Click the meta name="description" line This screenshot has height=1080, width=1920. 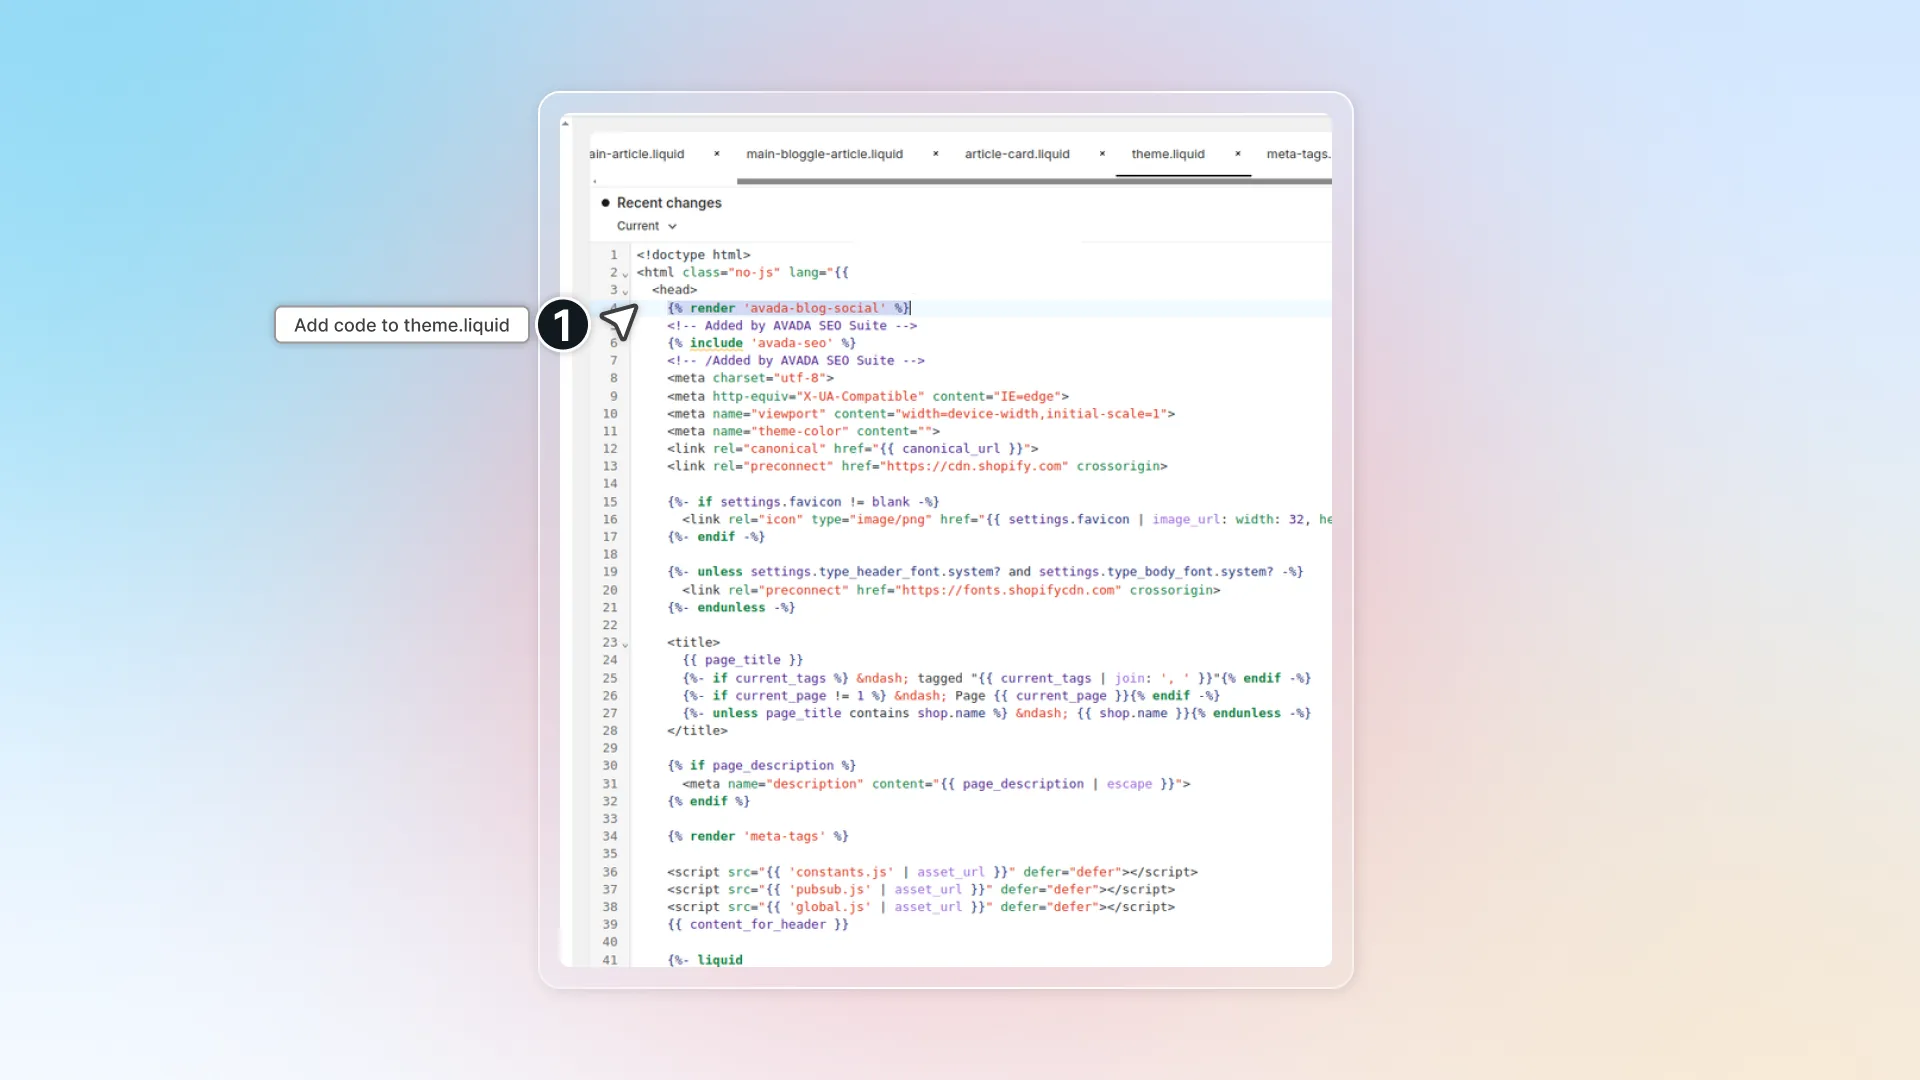click(936, 784)
